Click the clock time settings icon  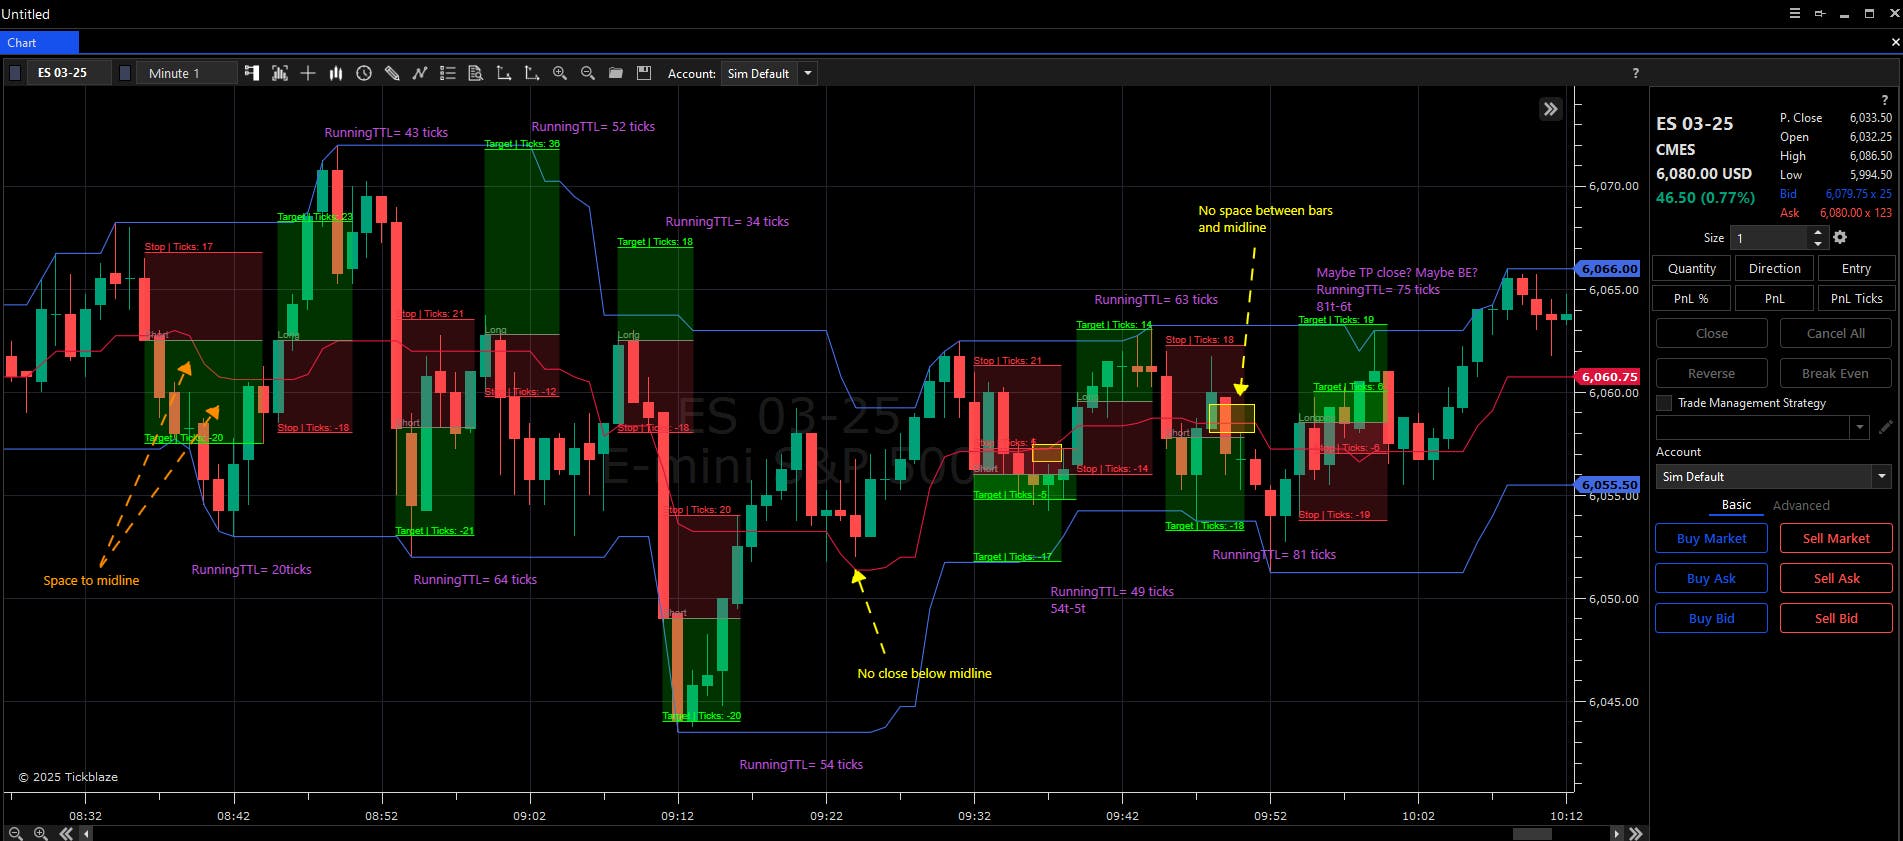(364, 73)
